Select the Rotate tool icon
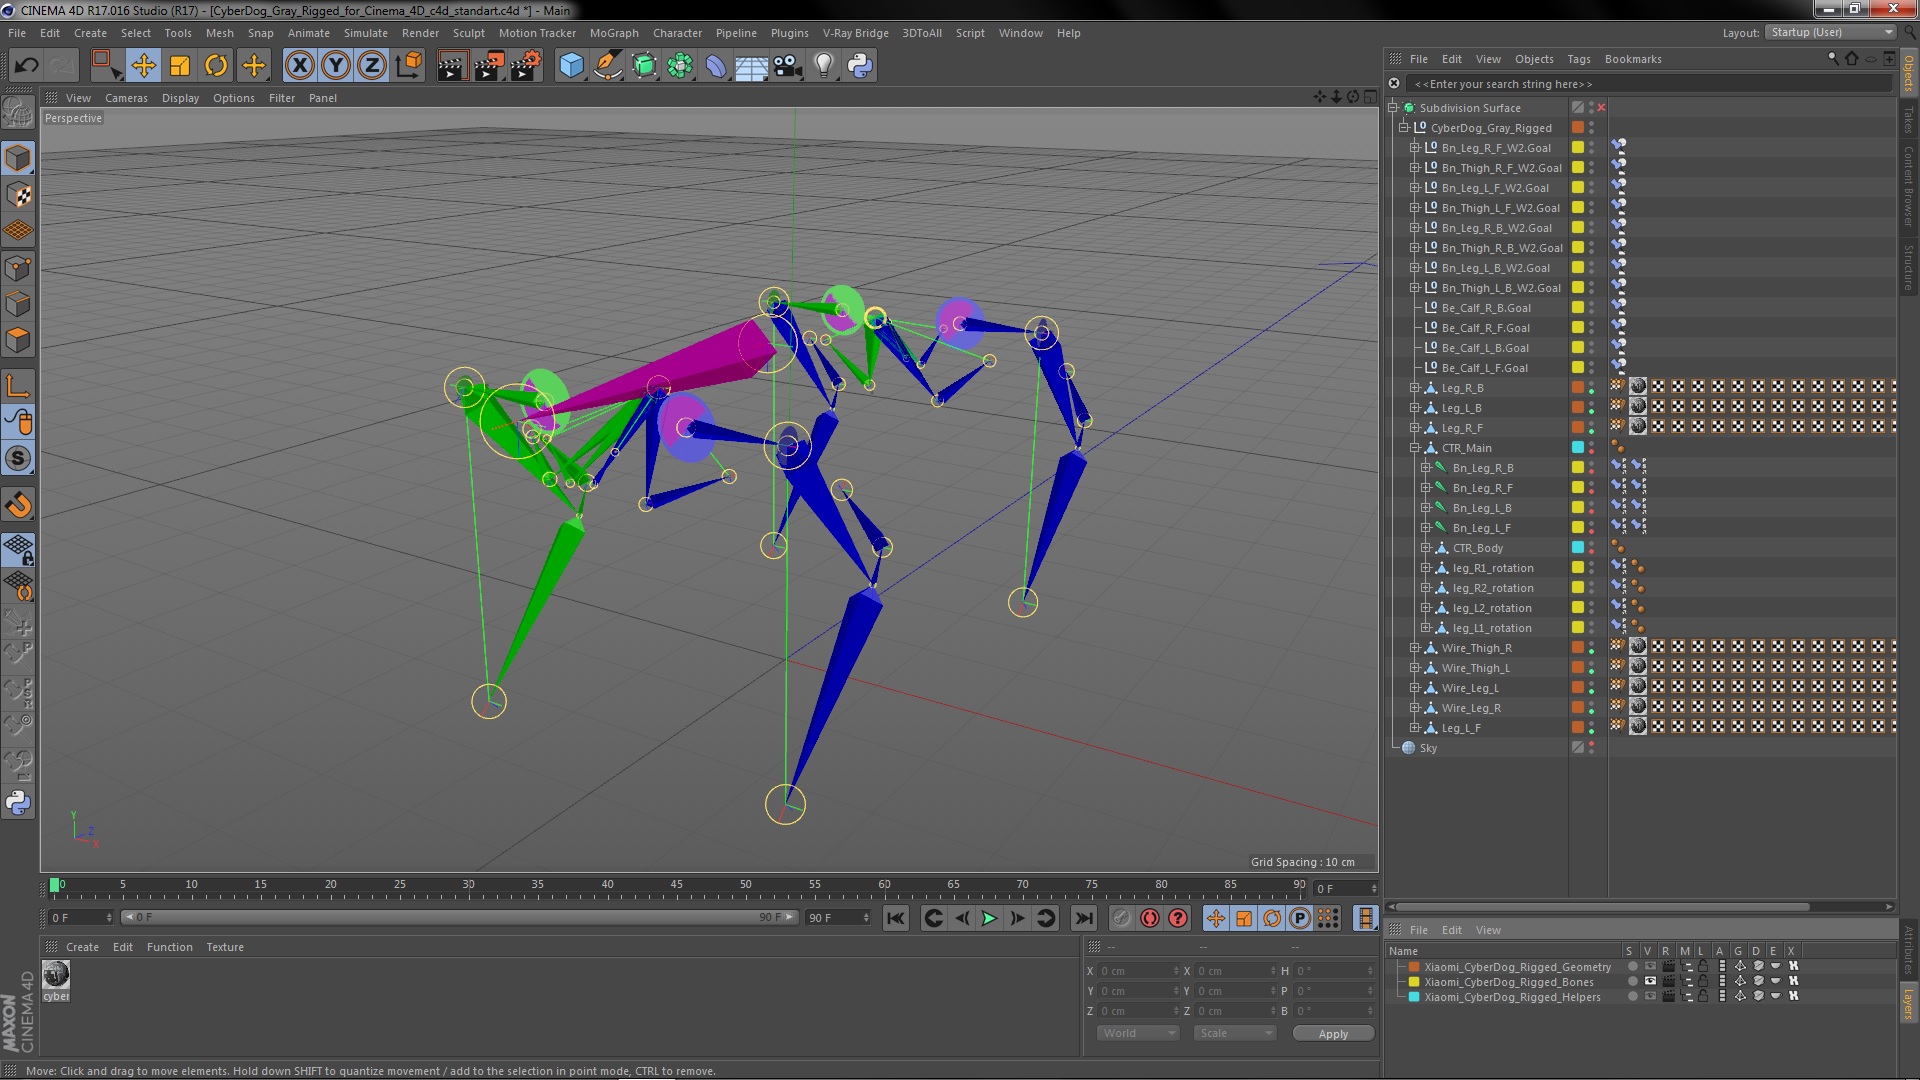 click(x=216, y=66)
